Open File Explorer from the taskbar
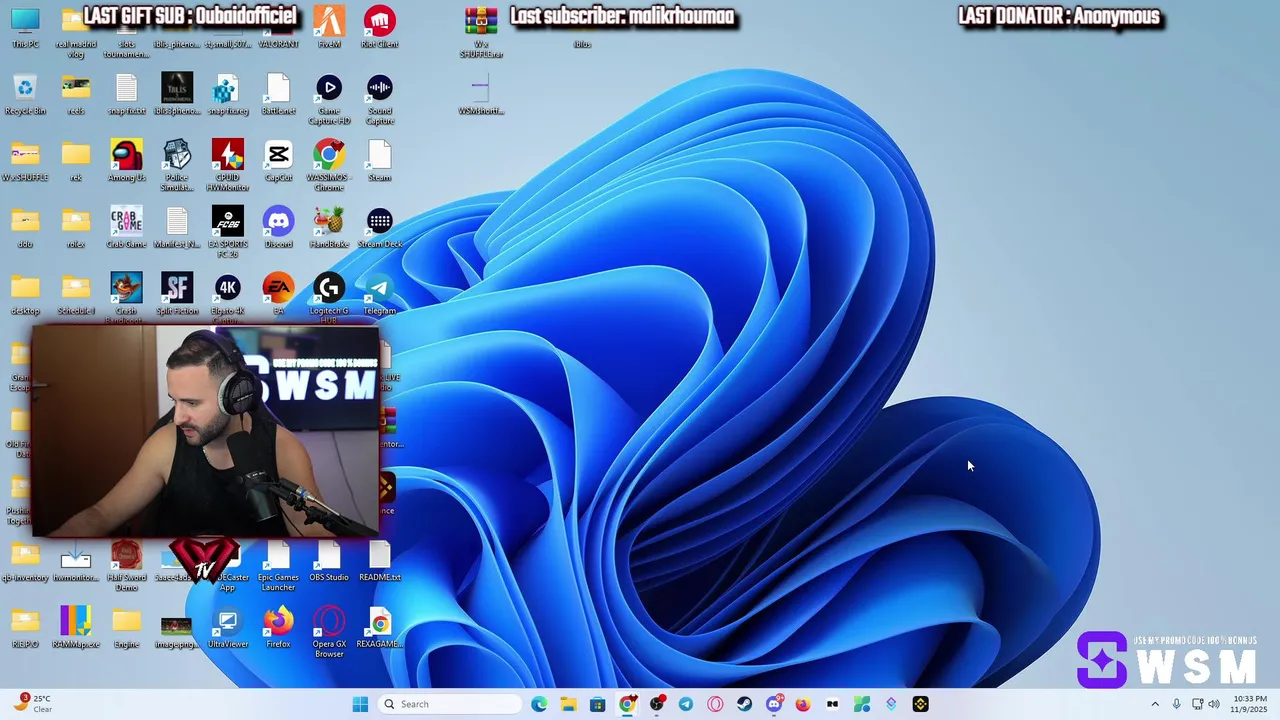The height and width of the screenshot is (720, 1280). 568,704
